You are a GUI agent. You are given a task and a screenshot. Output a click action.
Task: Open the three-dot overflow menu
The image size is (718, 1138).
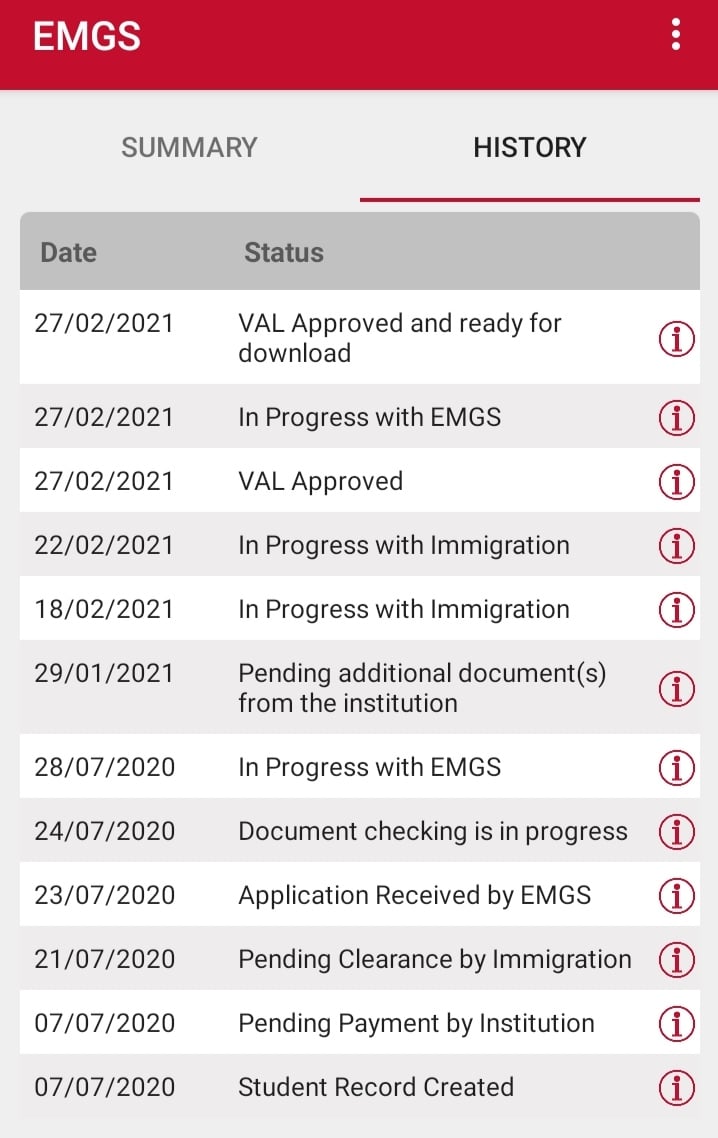[676, 35]
